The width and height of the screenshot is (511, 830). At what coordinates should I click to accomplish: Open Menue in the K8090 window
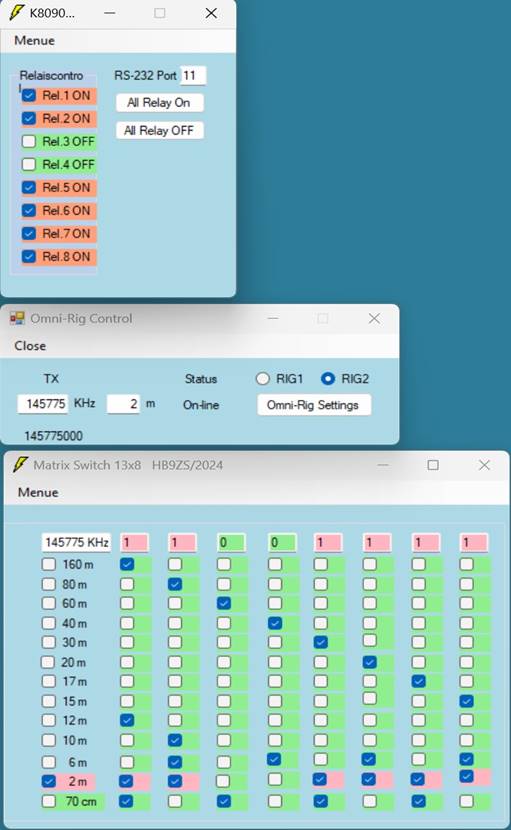(34, 40)
